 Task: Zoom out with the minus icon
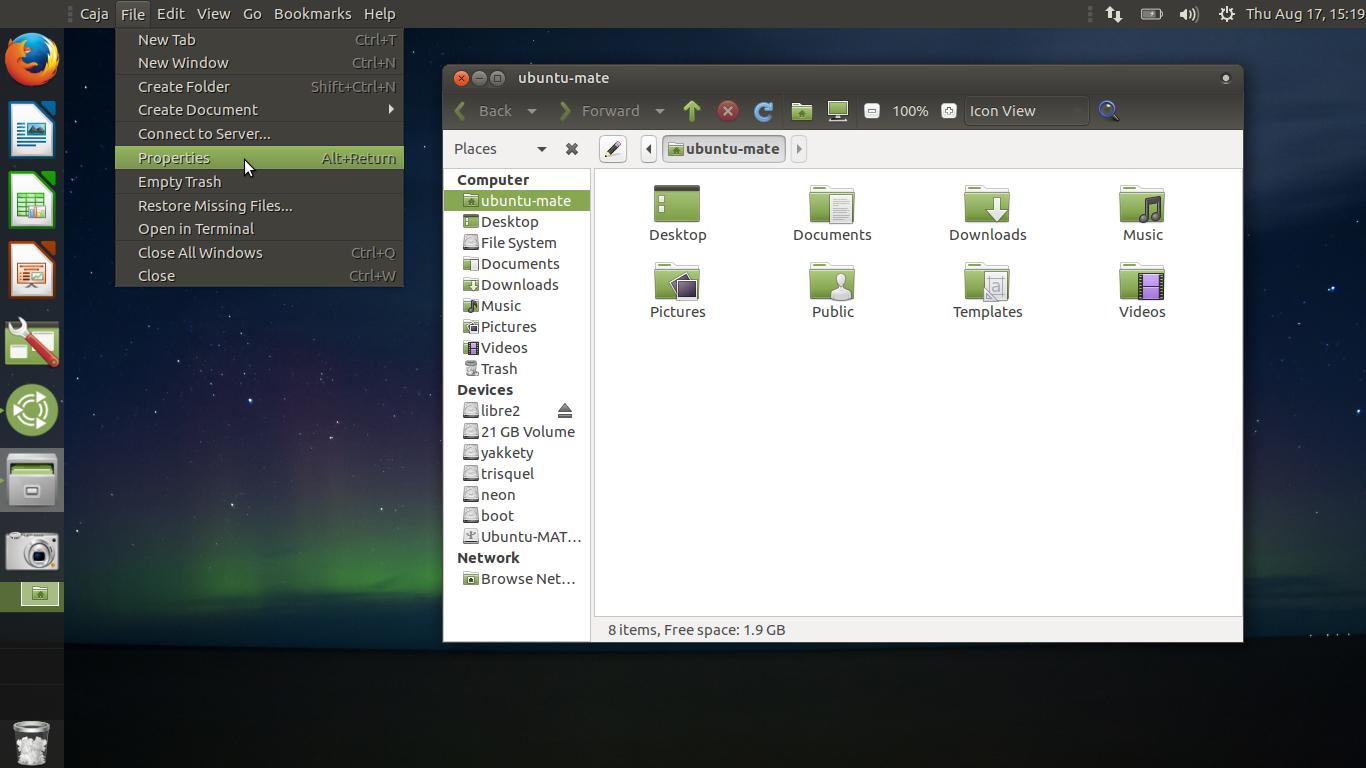click(872, 111)
